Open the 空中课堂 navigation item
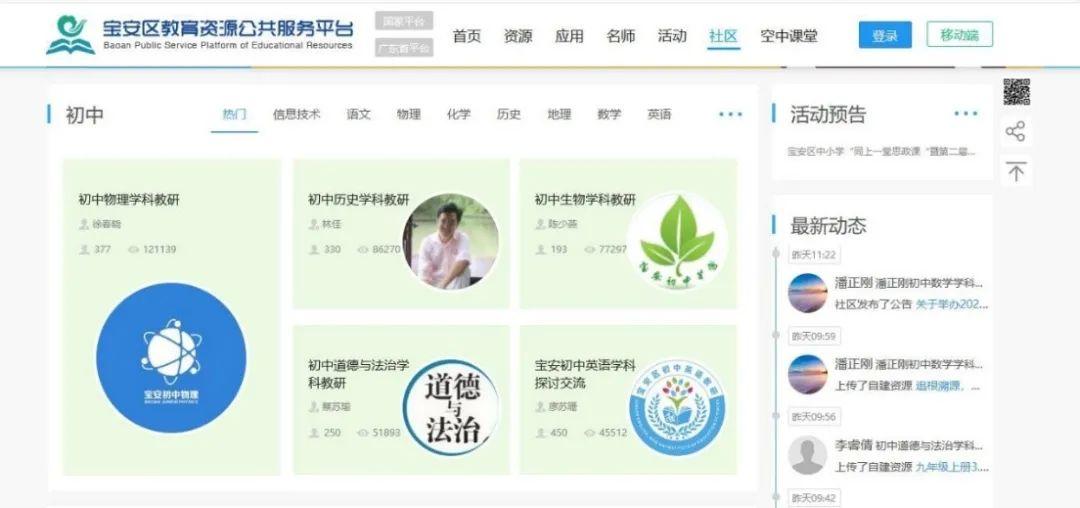The height and width of the screenshot is (508, 1080). 788,36
